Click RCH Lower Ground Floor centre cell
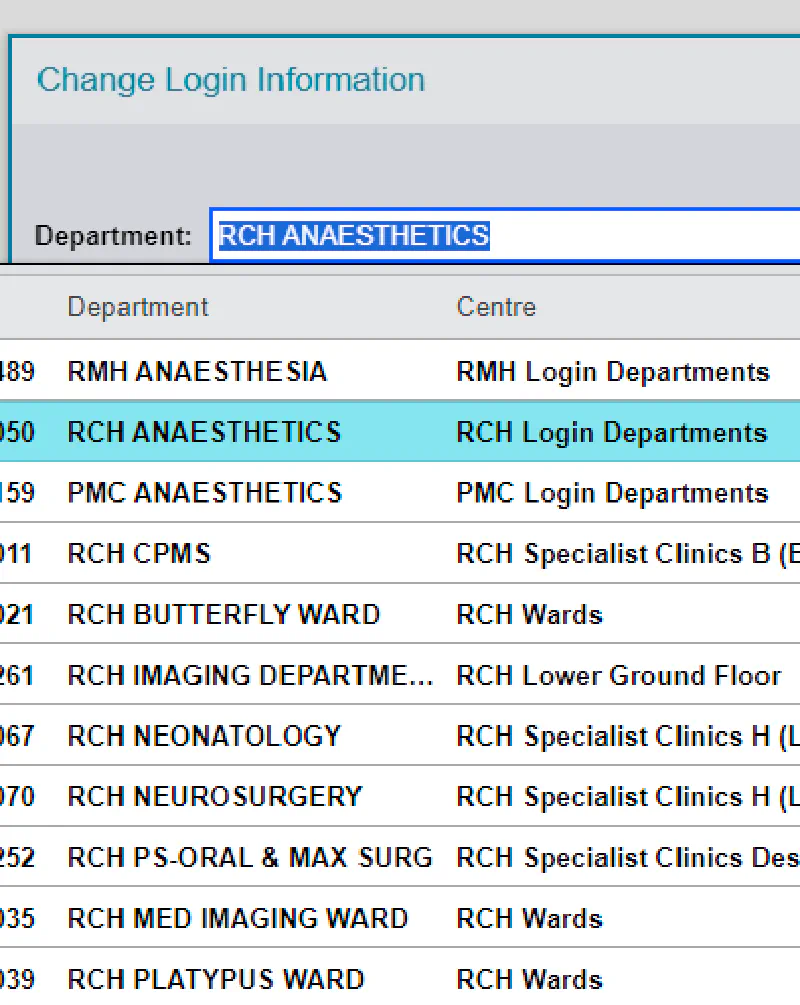 [621, 675]
